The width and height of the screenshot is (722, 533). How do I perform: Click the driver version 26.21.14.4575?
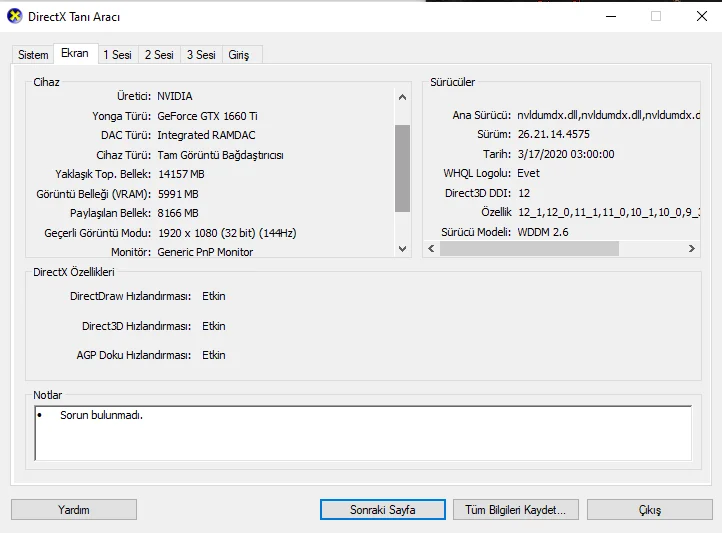(x=553, y=134)
